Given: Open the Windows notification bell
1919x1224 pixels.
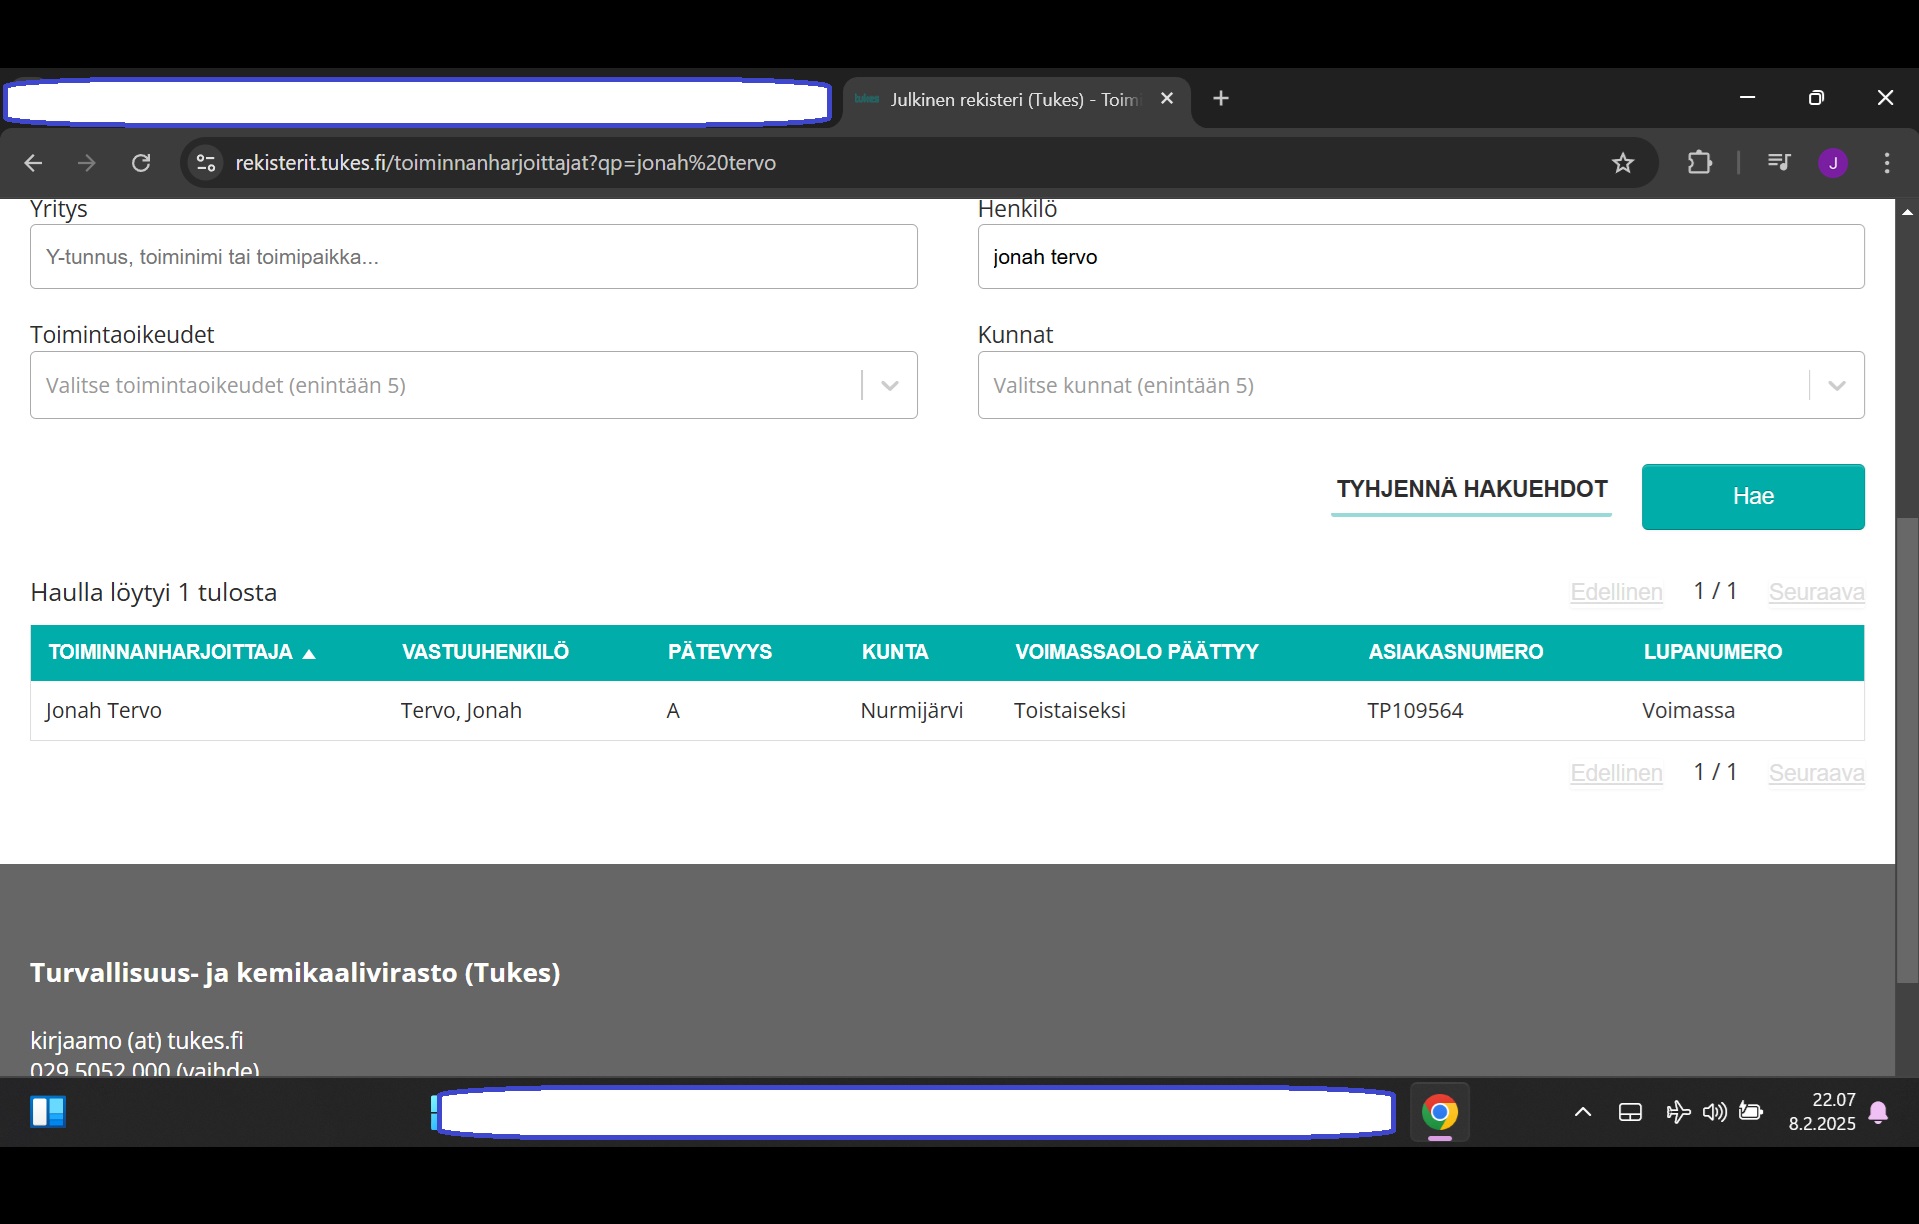Looking at the screenshot, I should (x=1878, y=1112).
